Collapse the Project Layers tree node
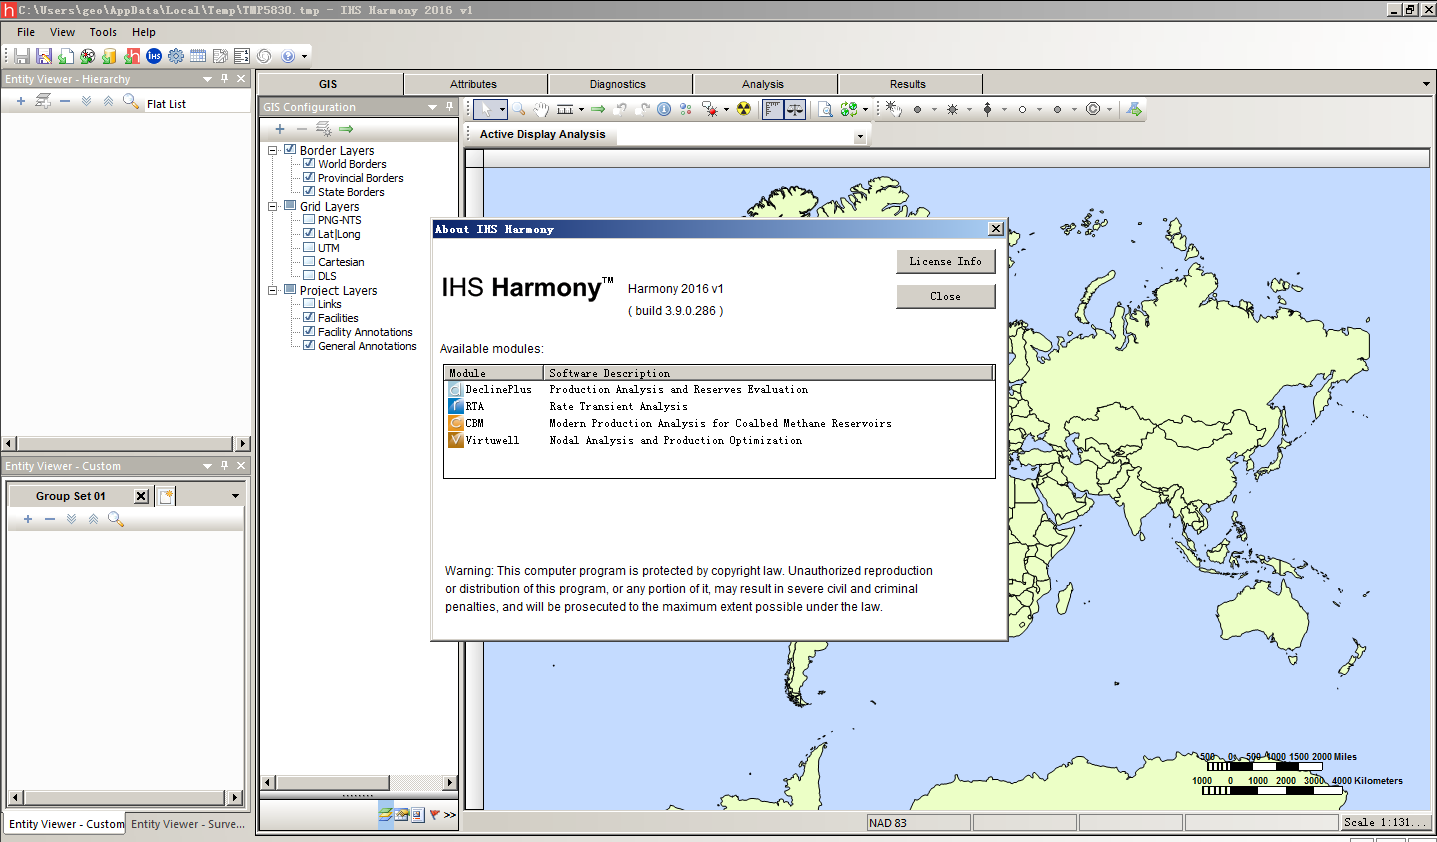 click(272, 290)
